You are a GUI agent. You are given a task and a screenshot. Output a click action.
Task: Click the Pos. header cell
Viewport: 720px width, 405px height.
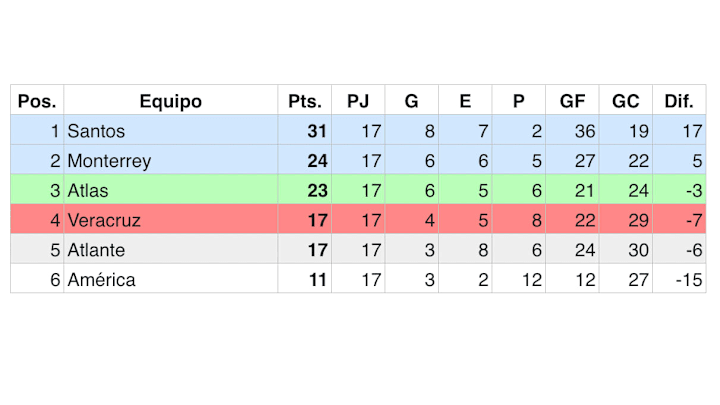pyautogui.click(x=37, y=101)
